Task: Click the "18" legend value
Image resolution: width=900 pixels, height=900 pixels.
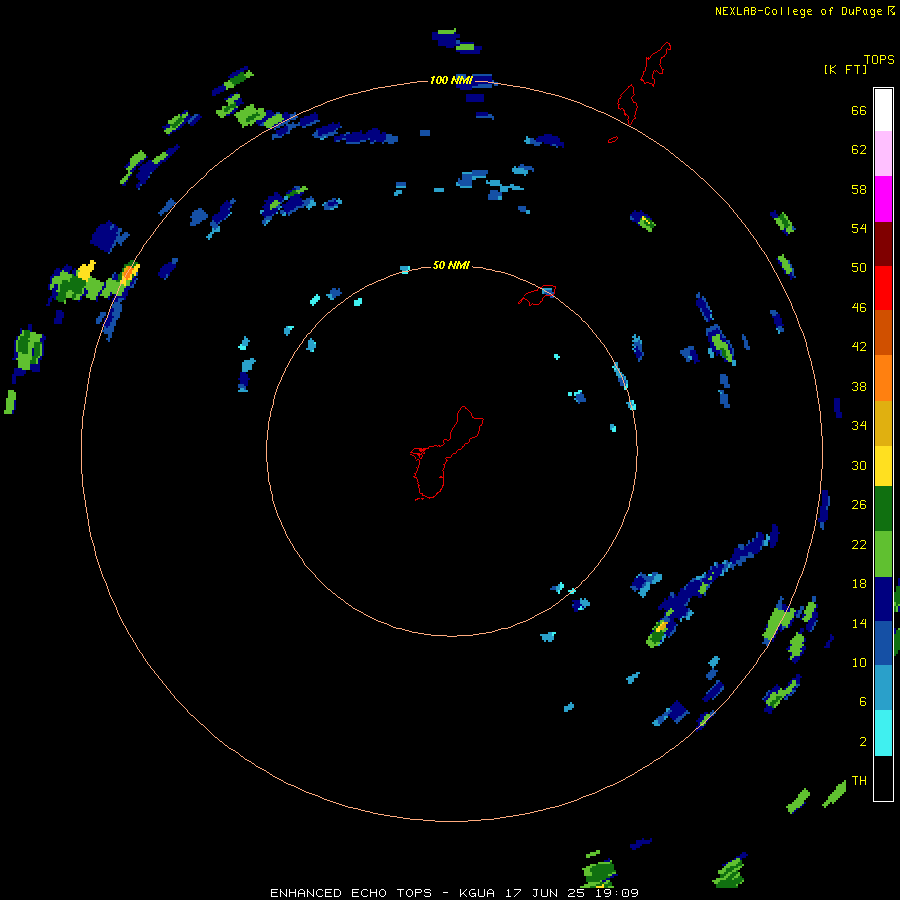Action: (x=859, y=584)
